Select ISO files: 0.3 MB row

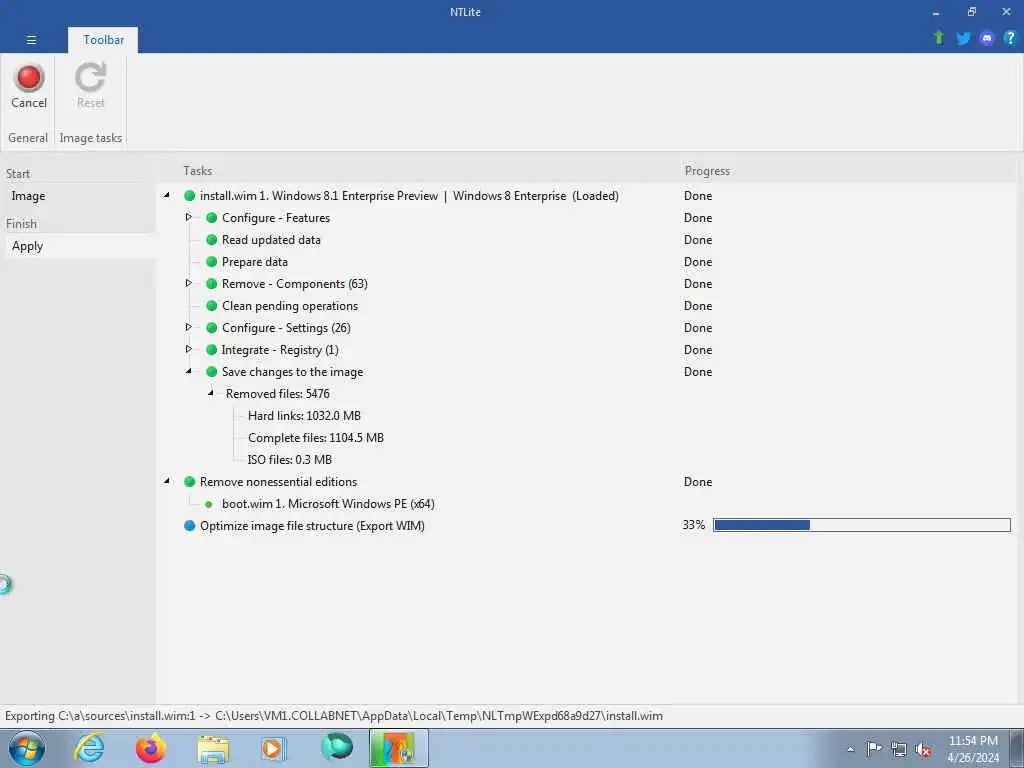[x=289, y=460]
